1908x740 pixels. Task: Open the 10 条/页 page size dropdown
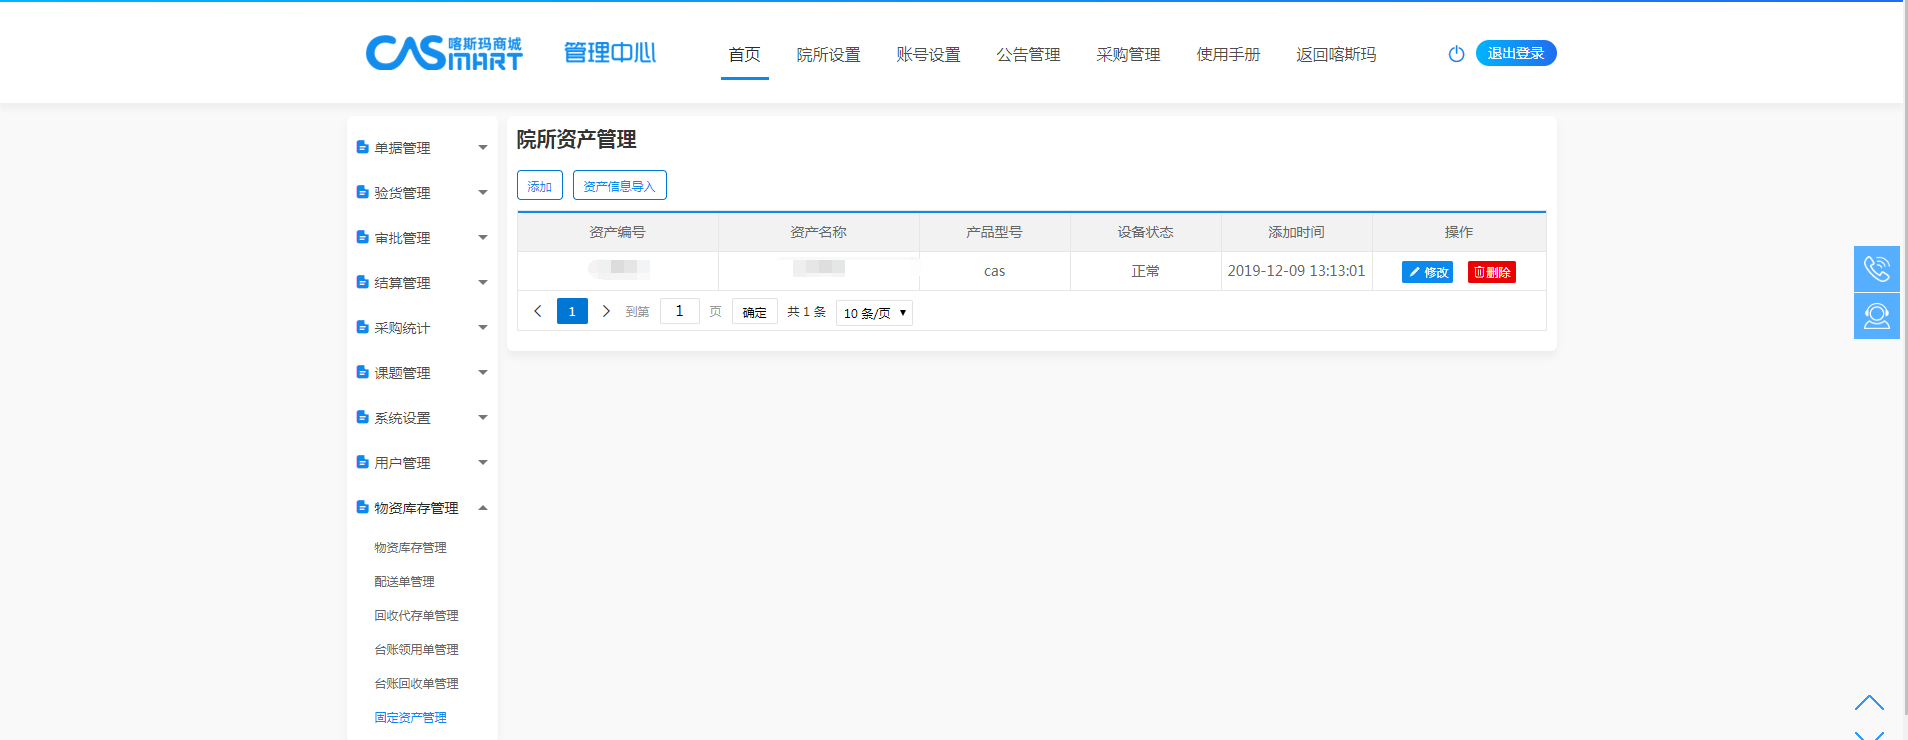[x=874, y=313]
